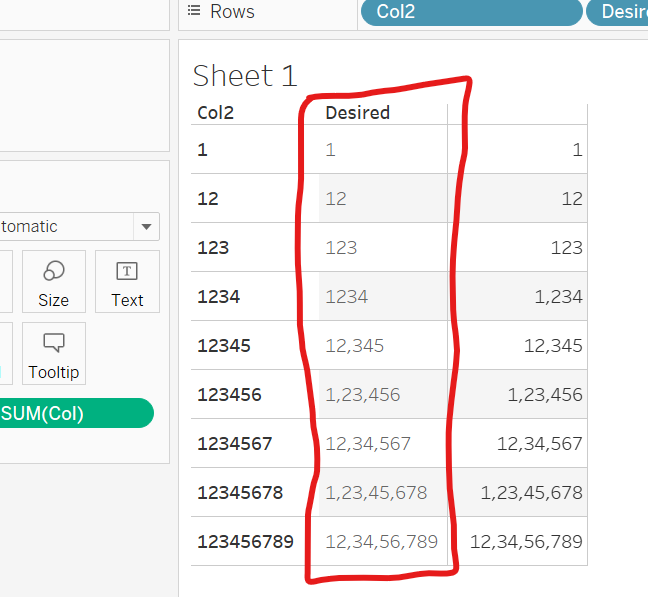Click the Desired column header
This screenshot has height=597, width=648.
coord(357,113)
